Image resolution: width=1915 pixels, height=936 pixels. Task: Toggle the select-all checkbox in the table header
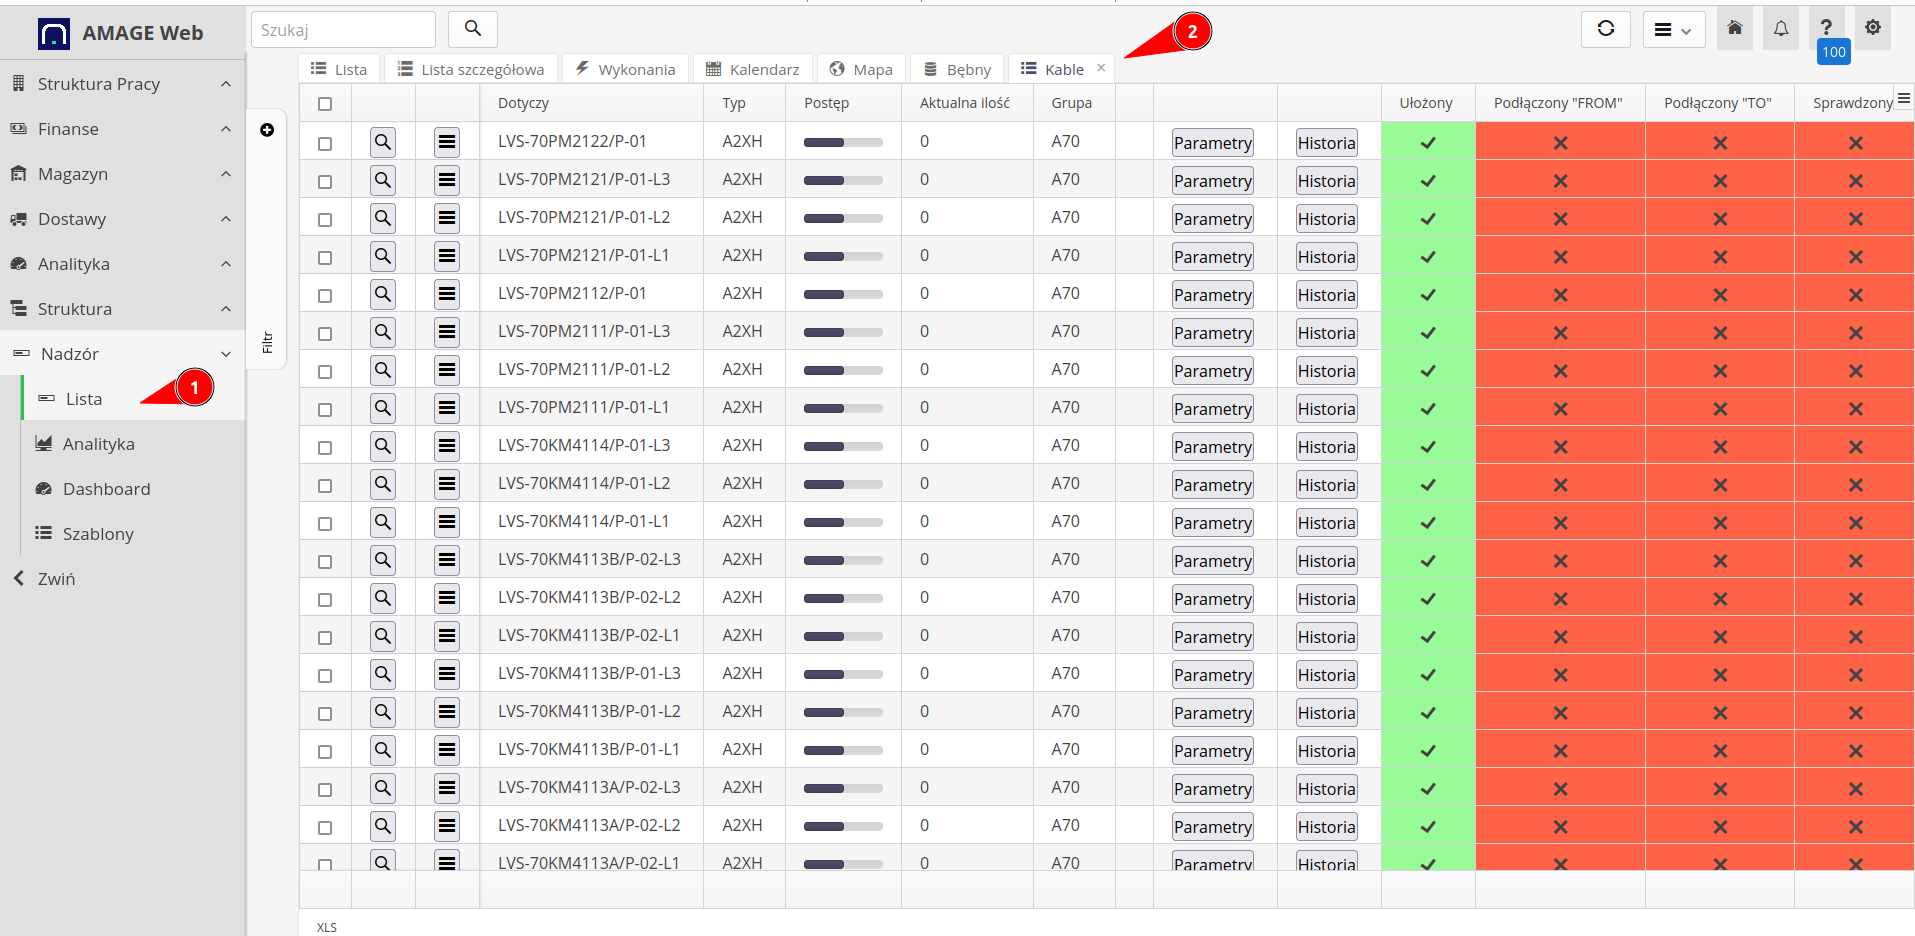pyautogui.click(x=324, y=102)
